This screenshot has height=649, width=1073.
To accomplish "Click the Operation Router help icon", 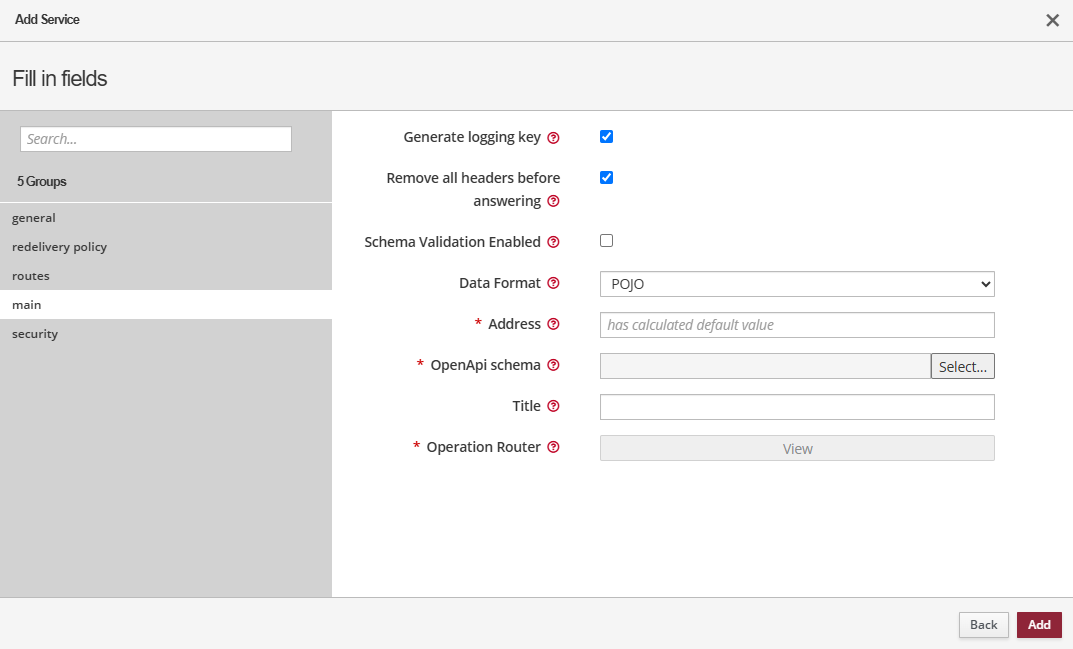I will pos(553,448).
